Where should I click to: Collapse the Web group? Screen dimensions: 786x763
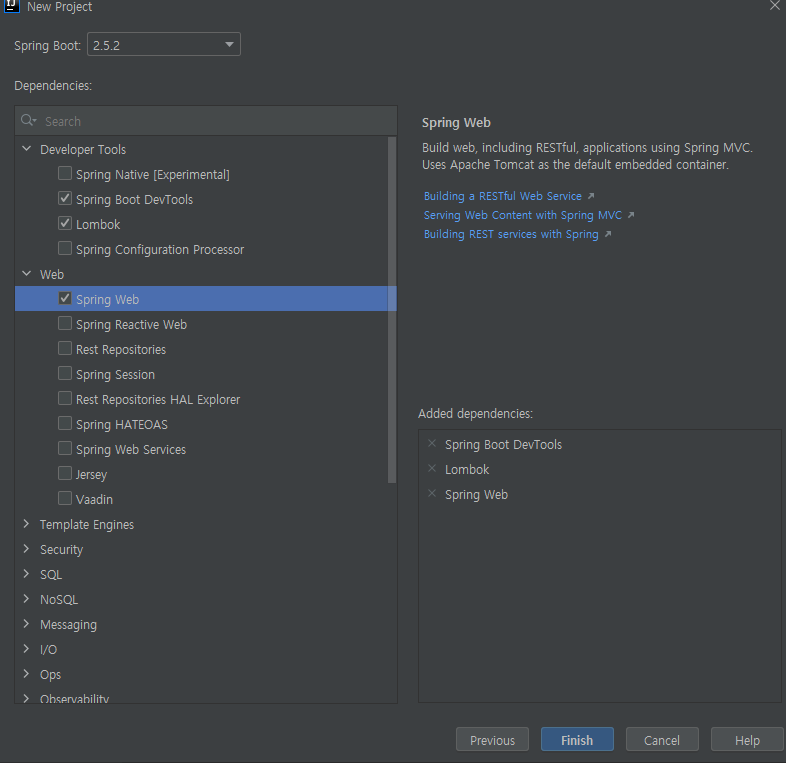(27, 274)
